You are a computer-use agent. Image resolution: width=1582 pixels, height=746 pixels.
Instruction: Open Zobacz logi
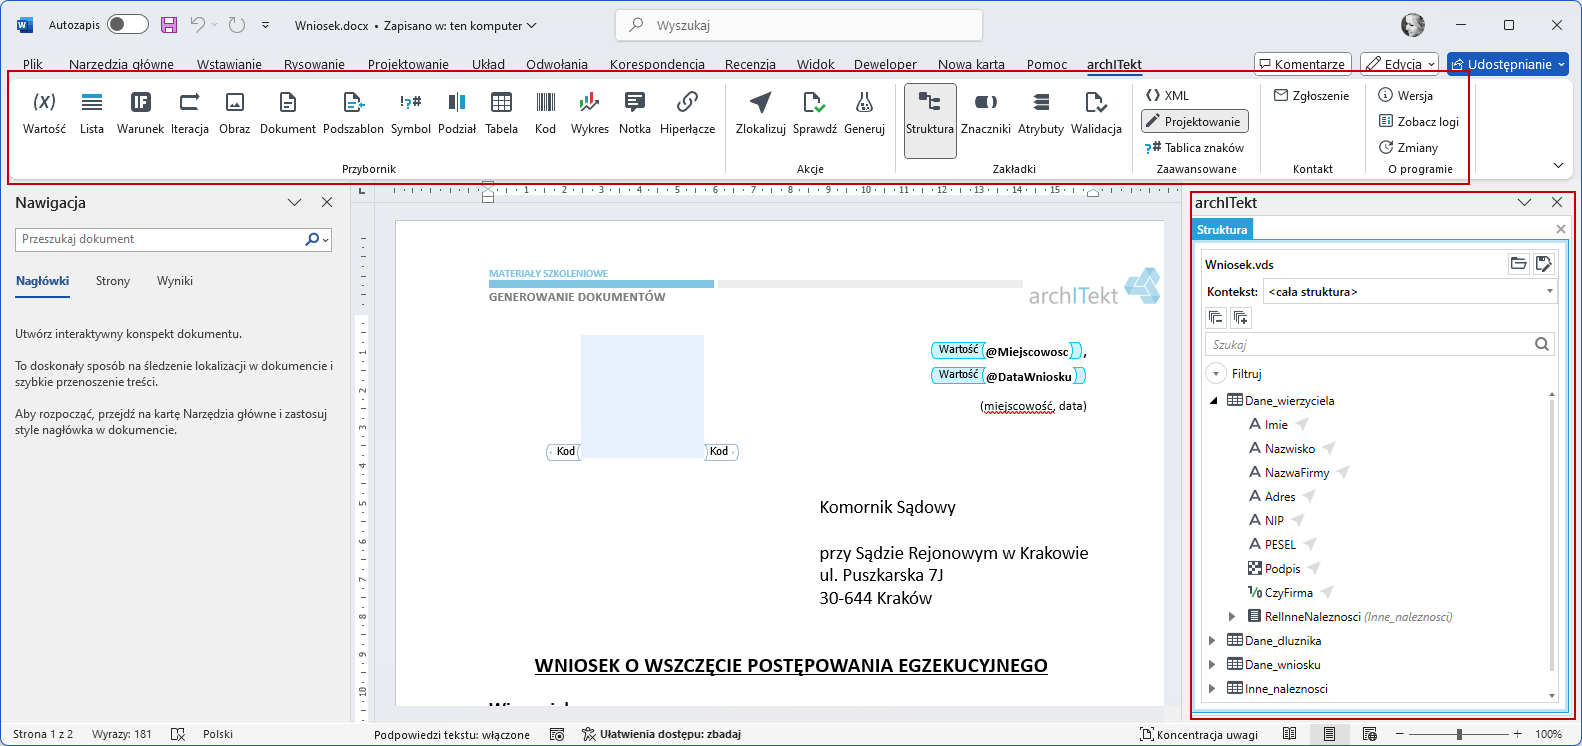[1419, 122]
